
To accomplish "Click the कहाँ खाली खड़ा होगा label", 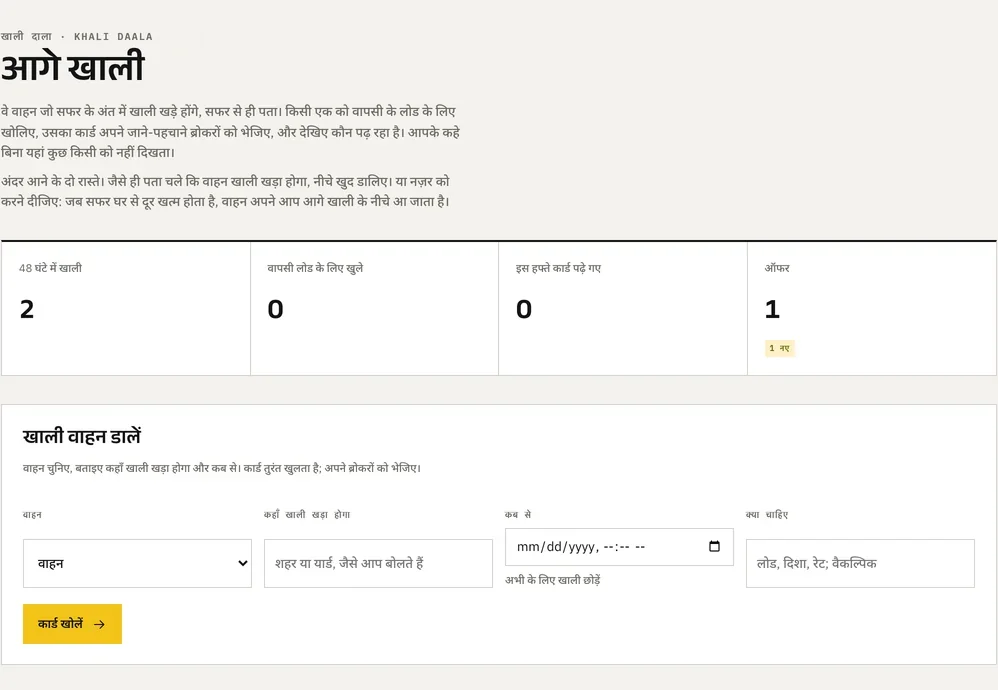I will (x=307, y=514).
